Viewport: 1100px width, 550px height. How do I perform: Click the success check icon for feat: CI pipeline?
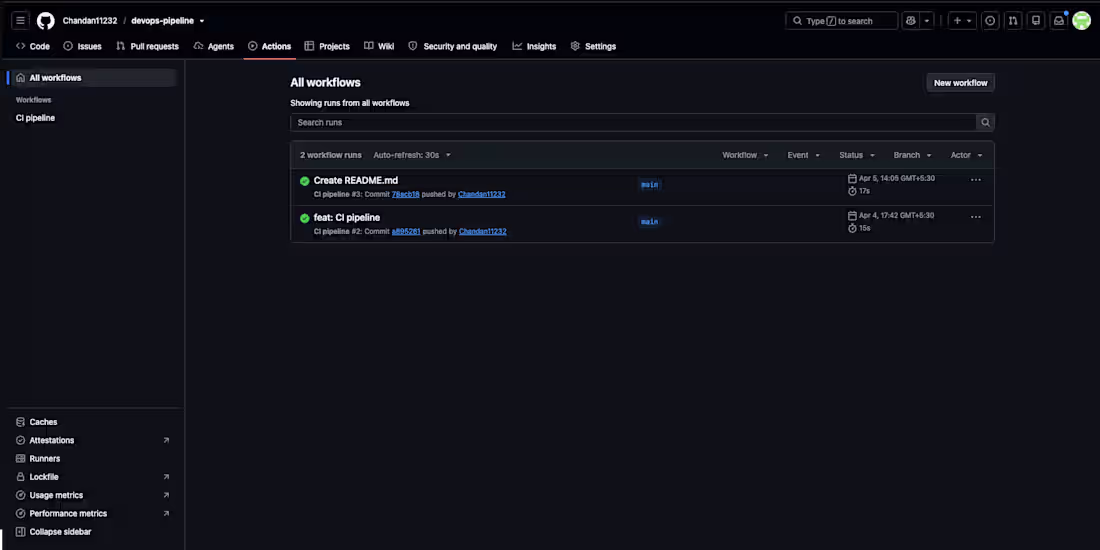304,218
